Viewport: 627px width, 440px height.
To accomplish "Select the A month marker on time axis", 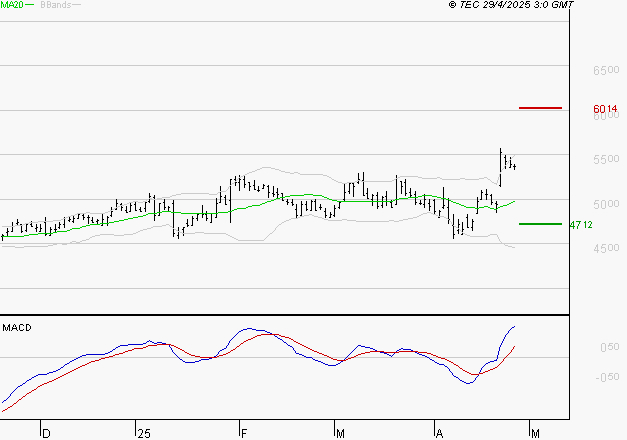I will 438,433.
